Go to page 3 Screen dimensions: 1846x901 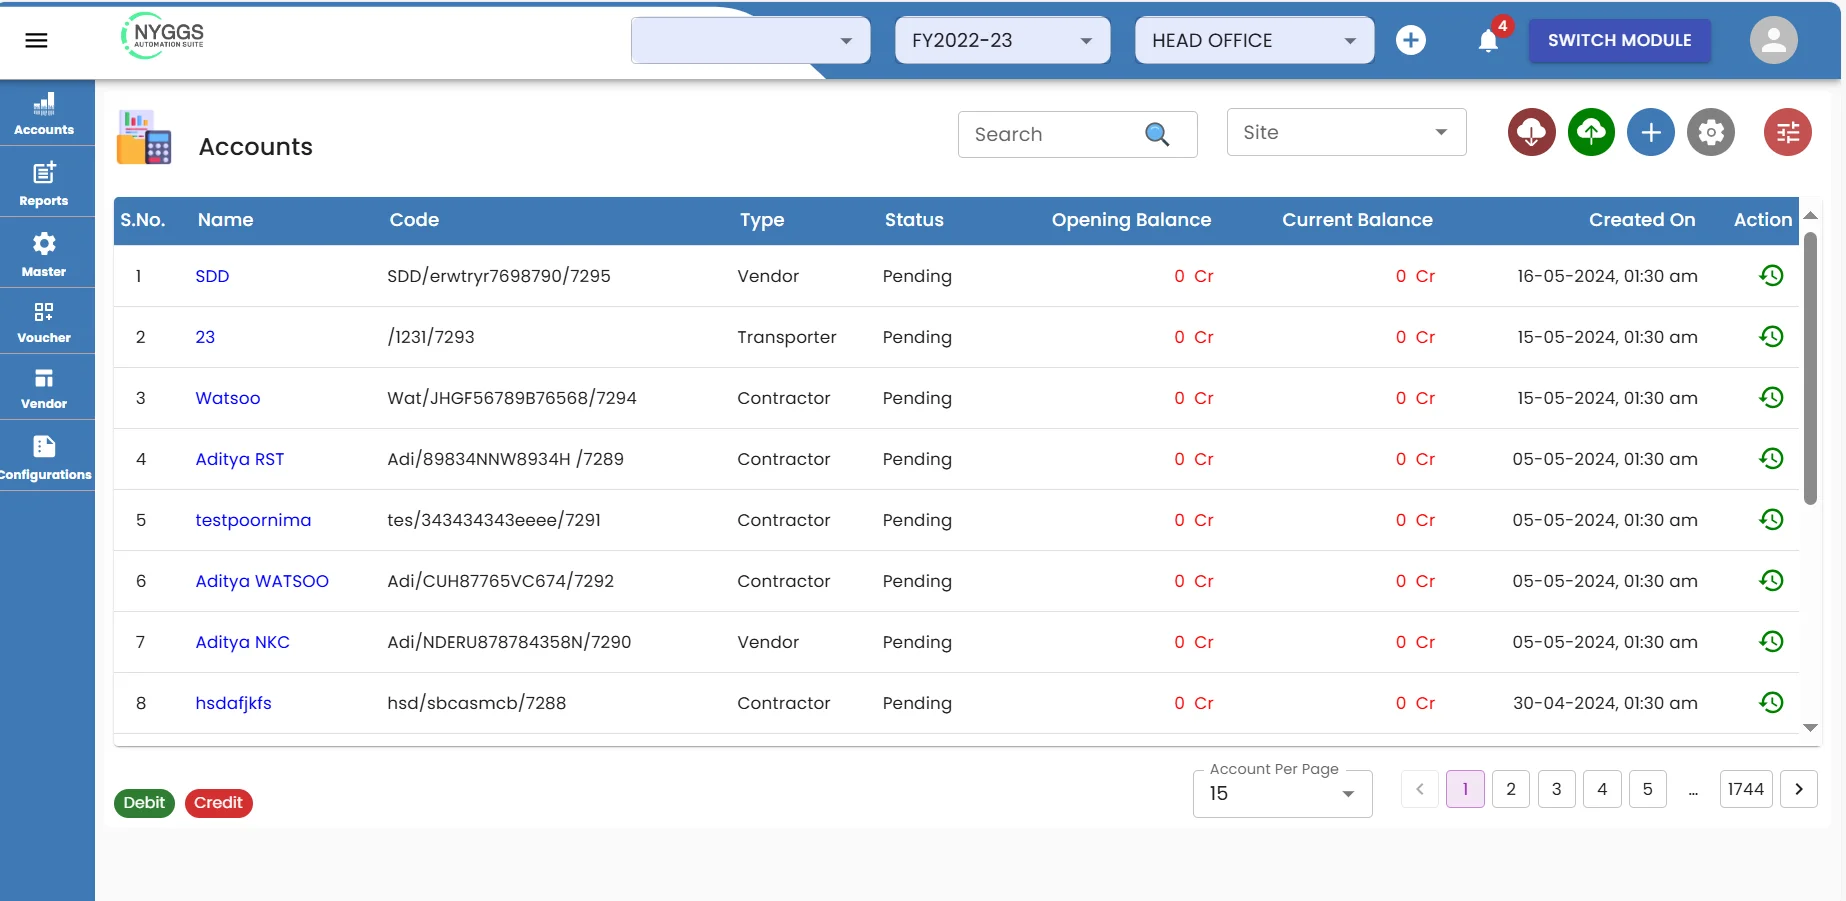[1557, 789]
